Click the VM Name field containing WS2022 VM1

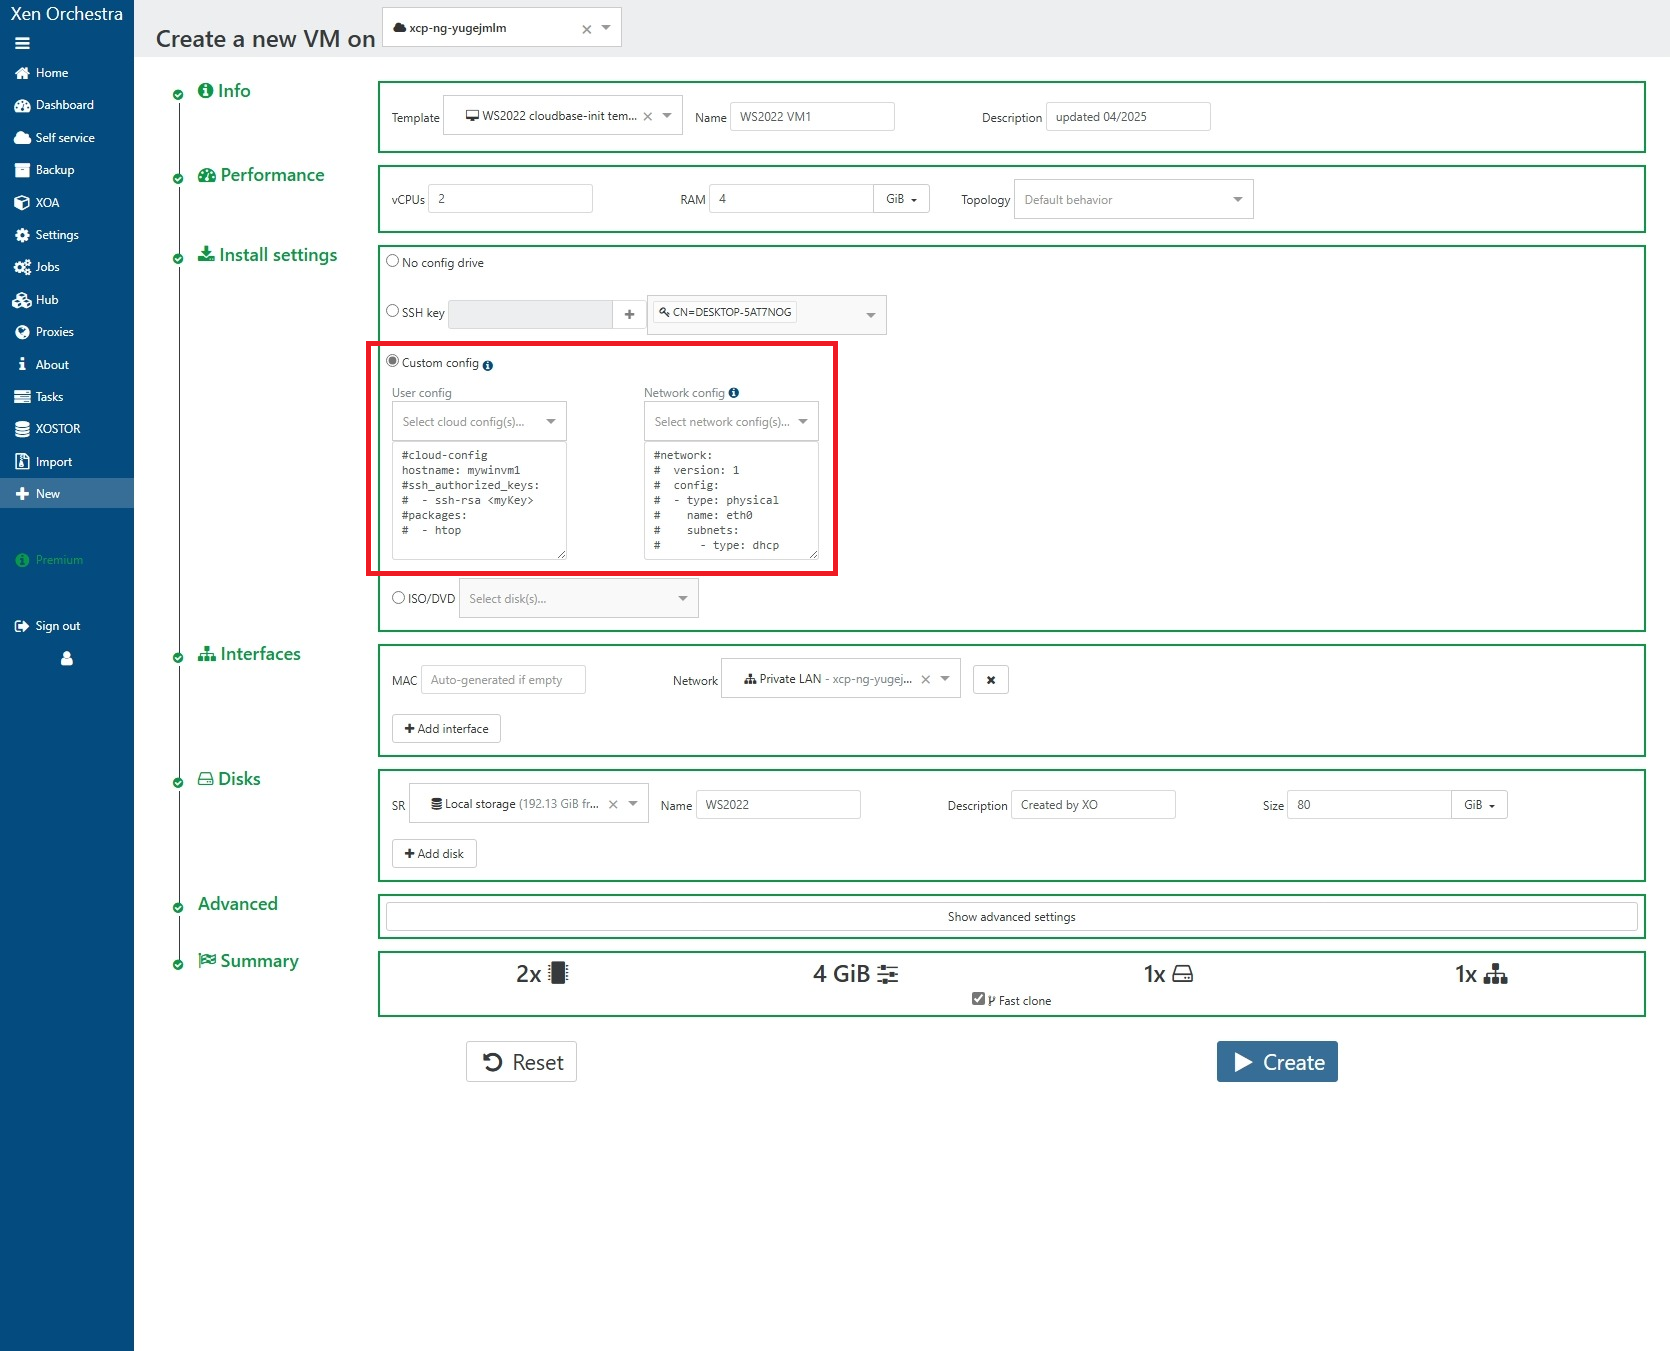(812, 116)
